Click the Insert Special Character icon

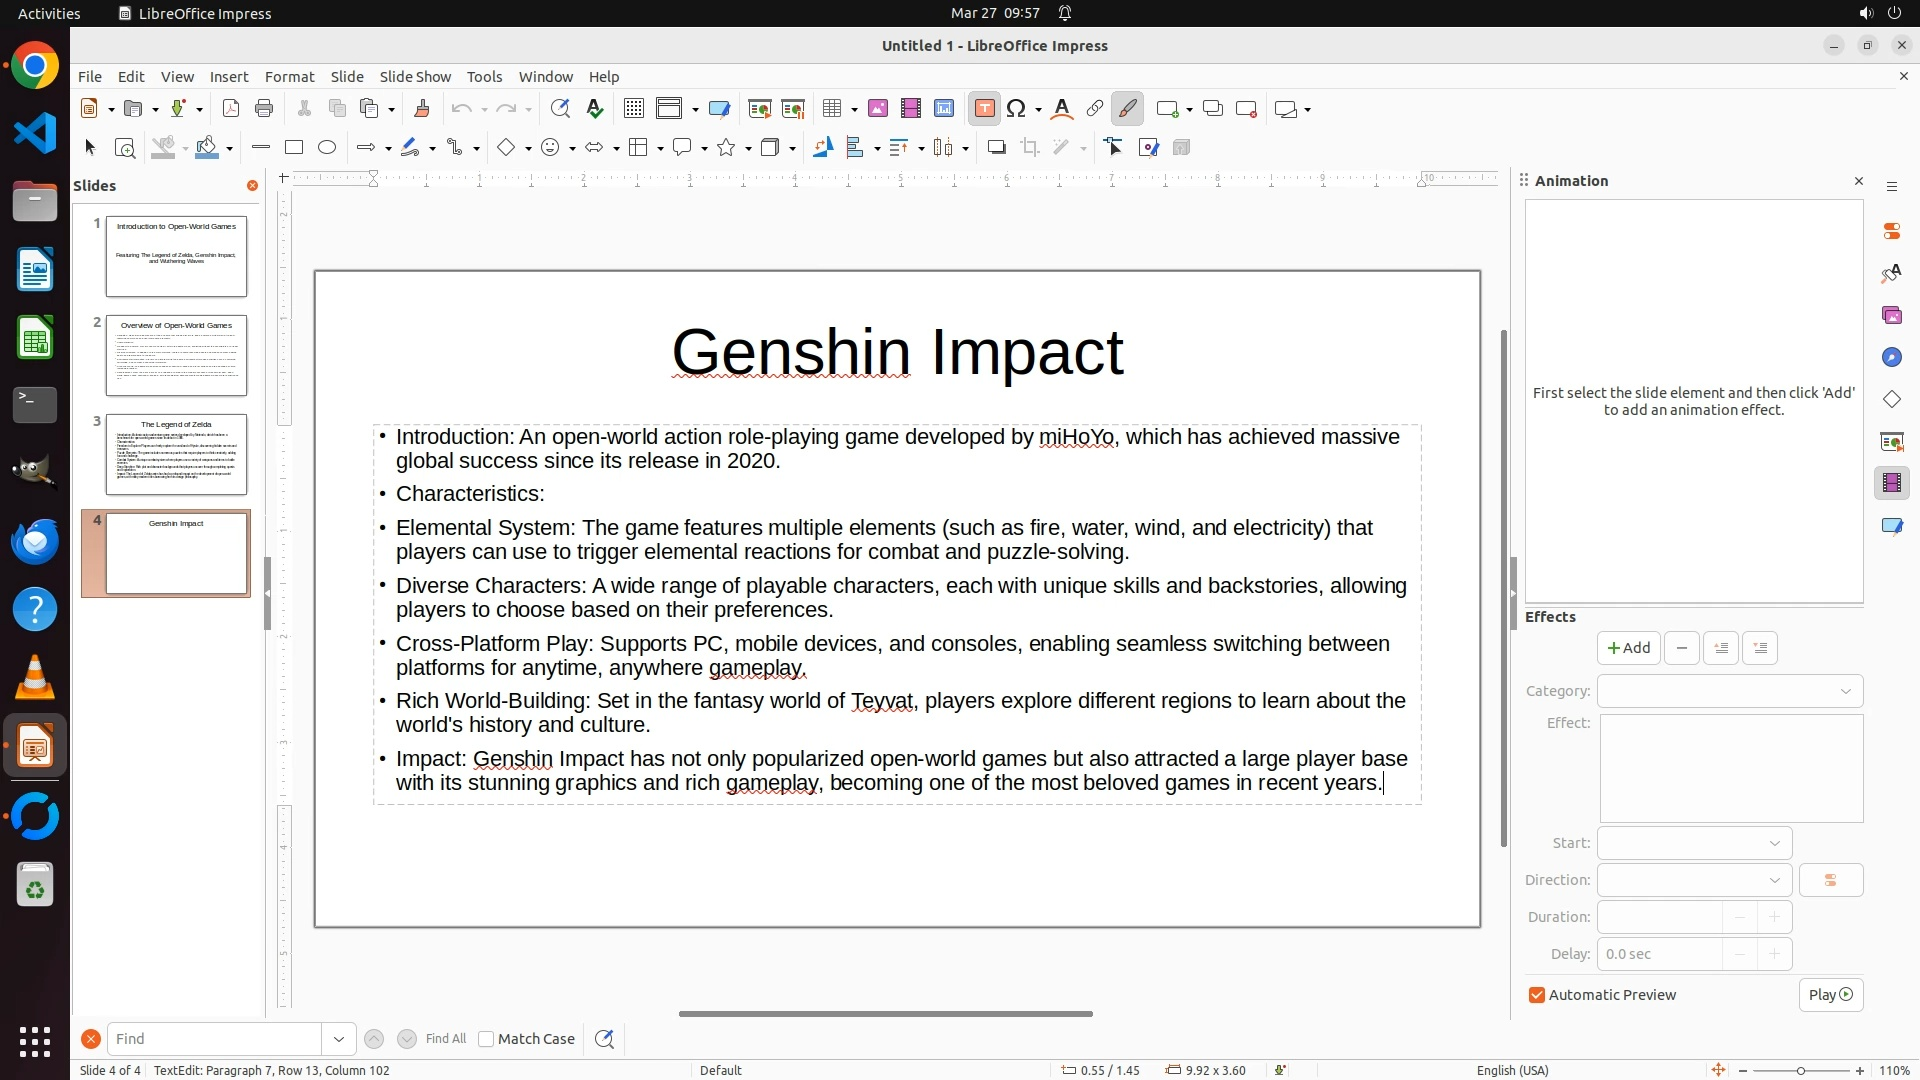(1017, 109)
